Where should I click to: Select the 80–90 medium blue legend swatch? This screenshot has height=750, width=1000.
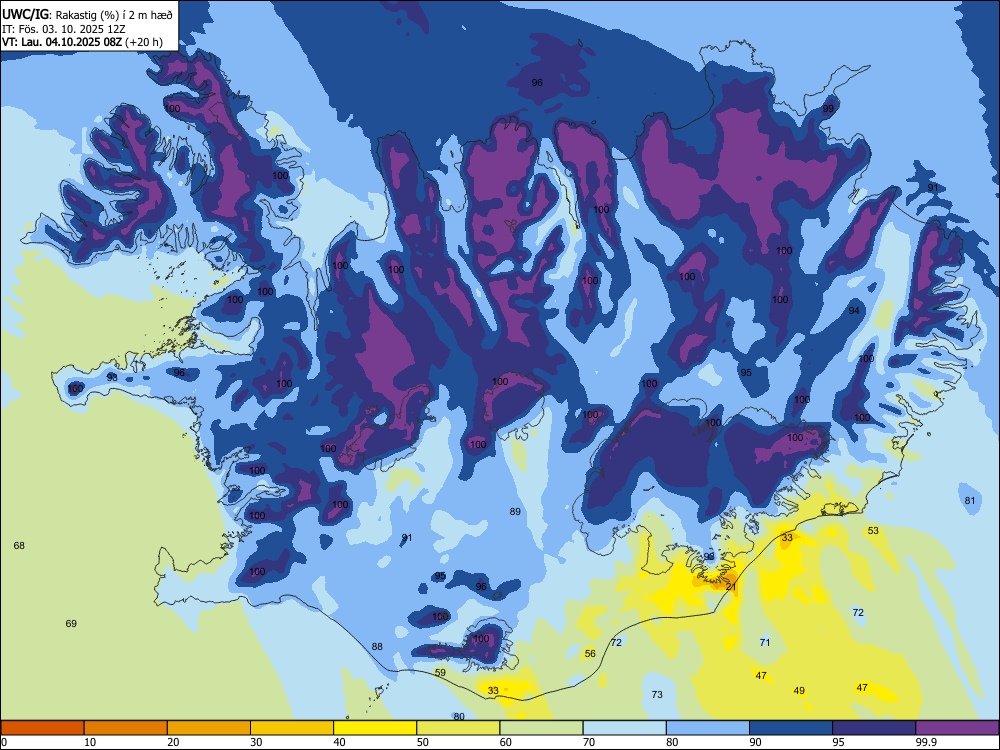point(708,728)
